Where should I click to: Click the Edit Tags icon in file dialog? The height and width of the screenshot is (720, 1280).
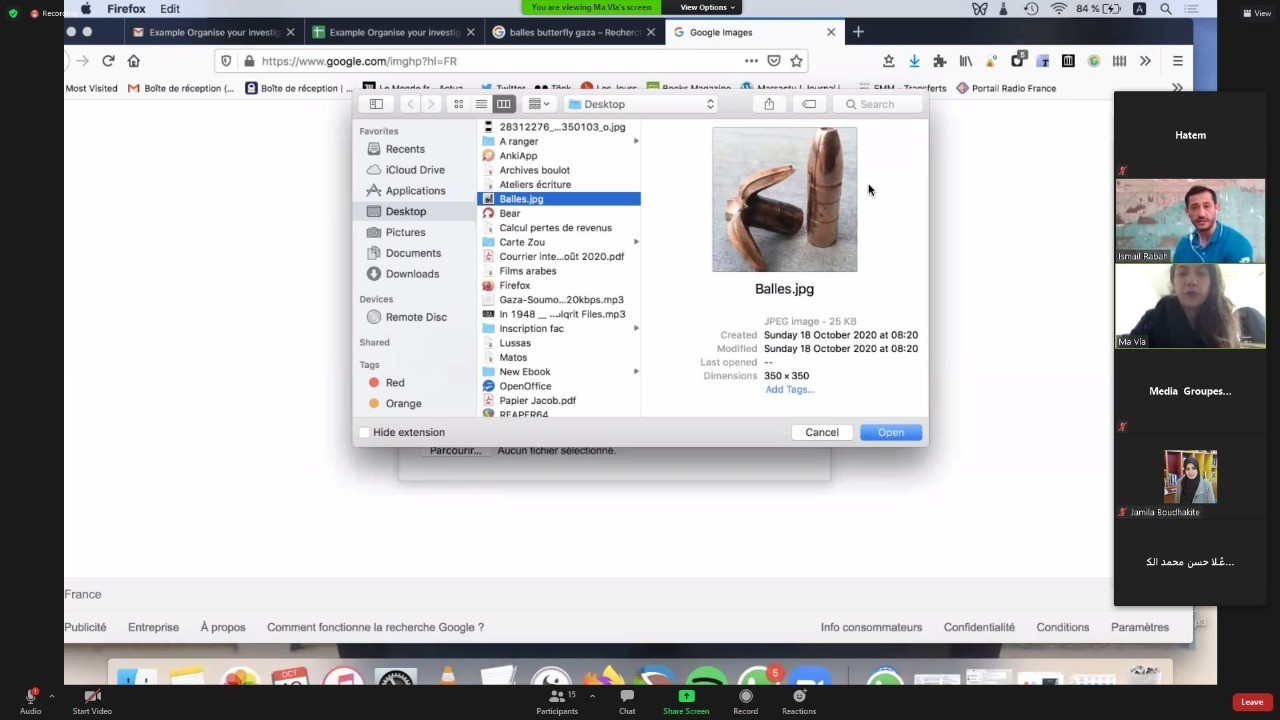(809, 104)
